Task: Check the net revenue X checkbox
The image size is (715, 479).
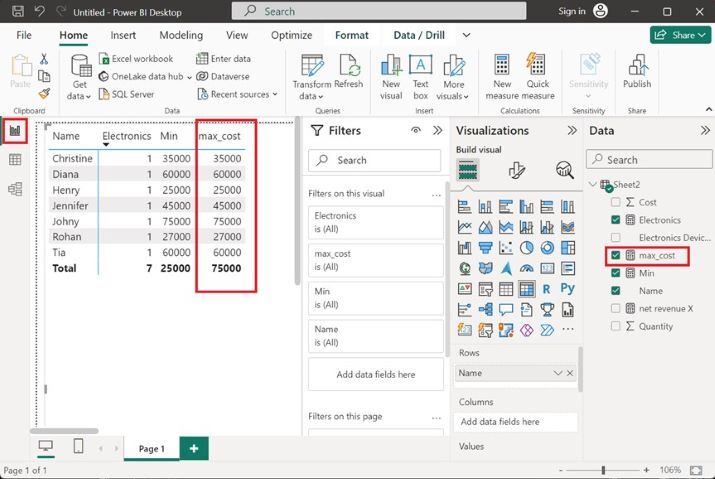Action: click(616, 308)
